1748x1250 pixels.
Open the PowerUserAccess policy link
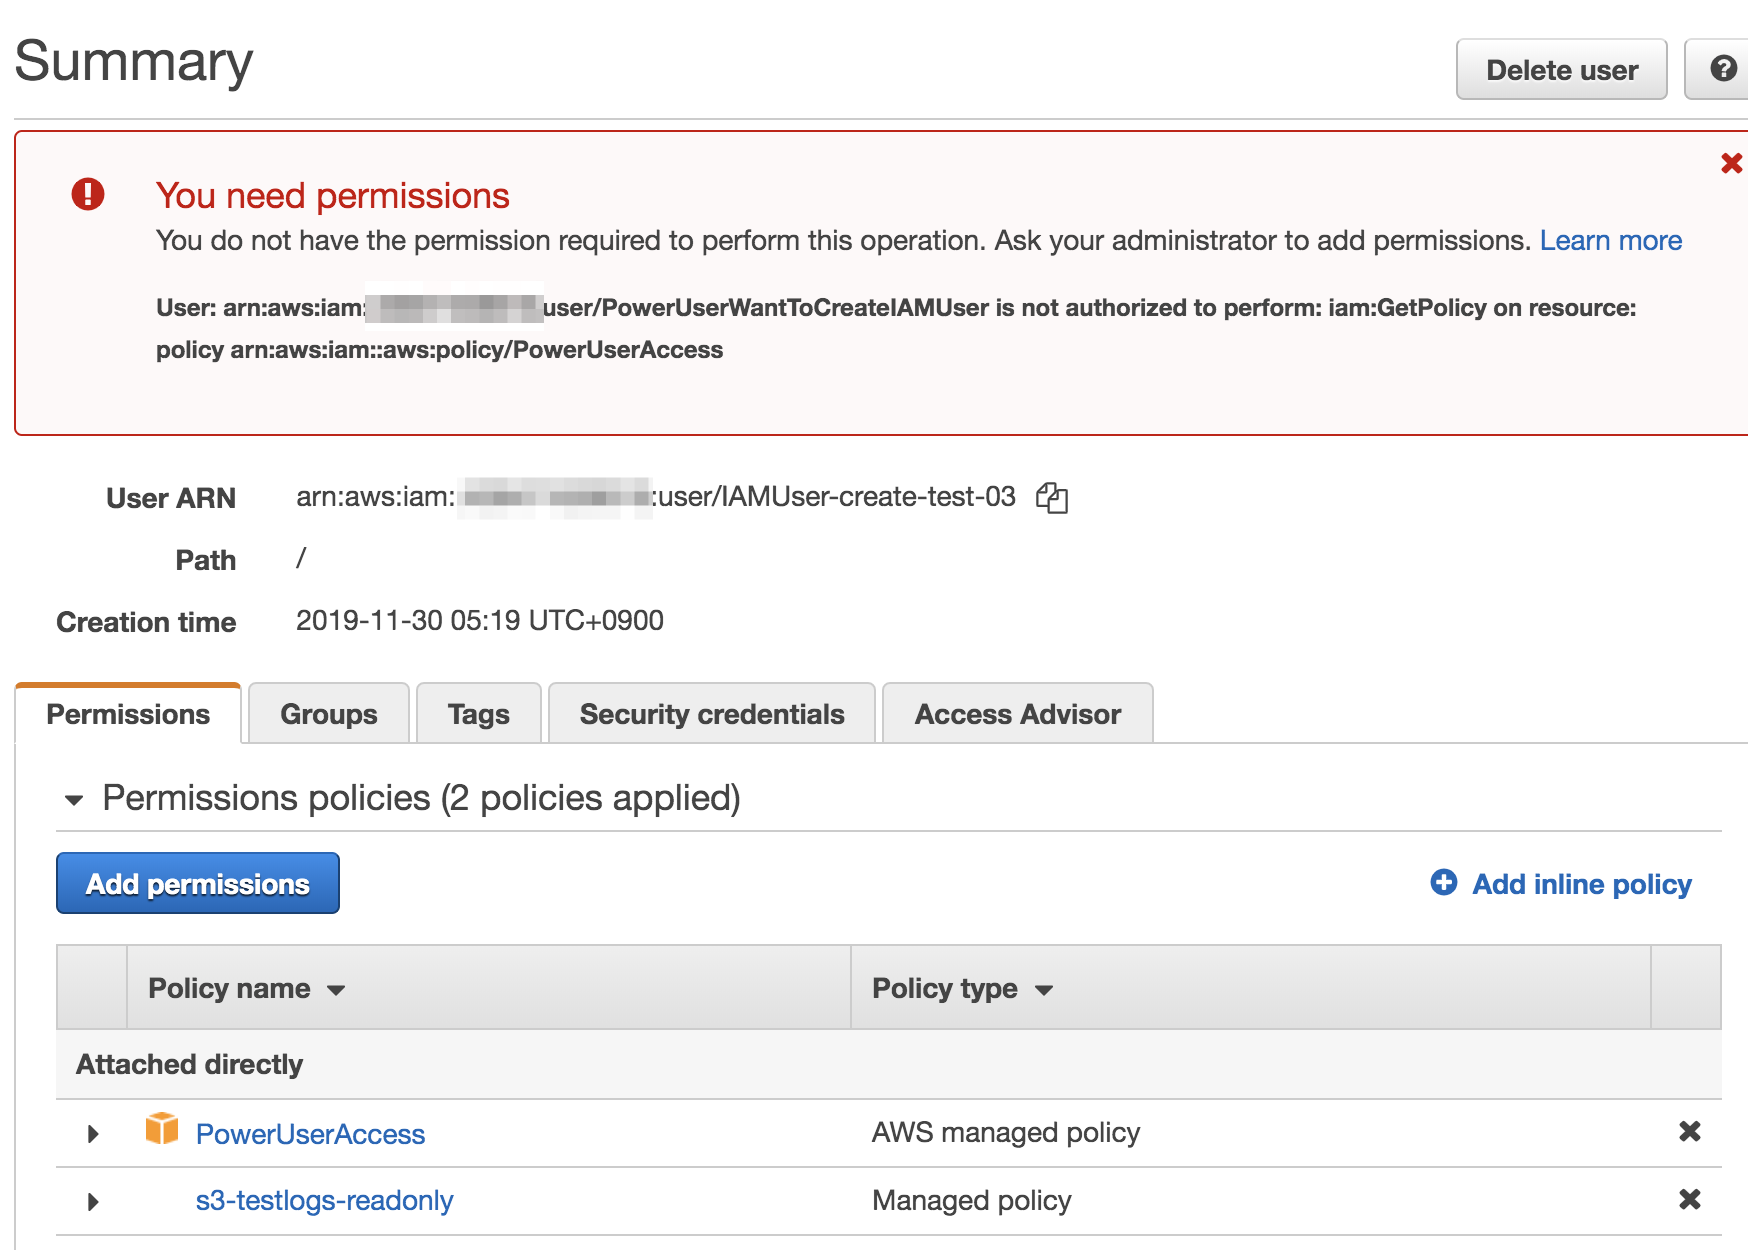click(310, 1134)
